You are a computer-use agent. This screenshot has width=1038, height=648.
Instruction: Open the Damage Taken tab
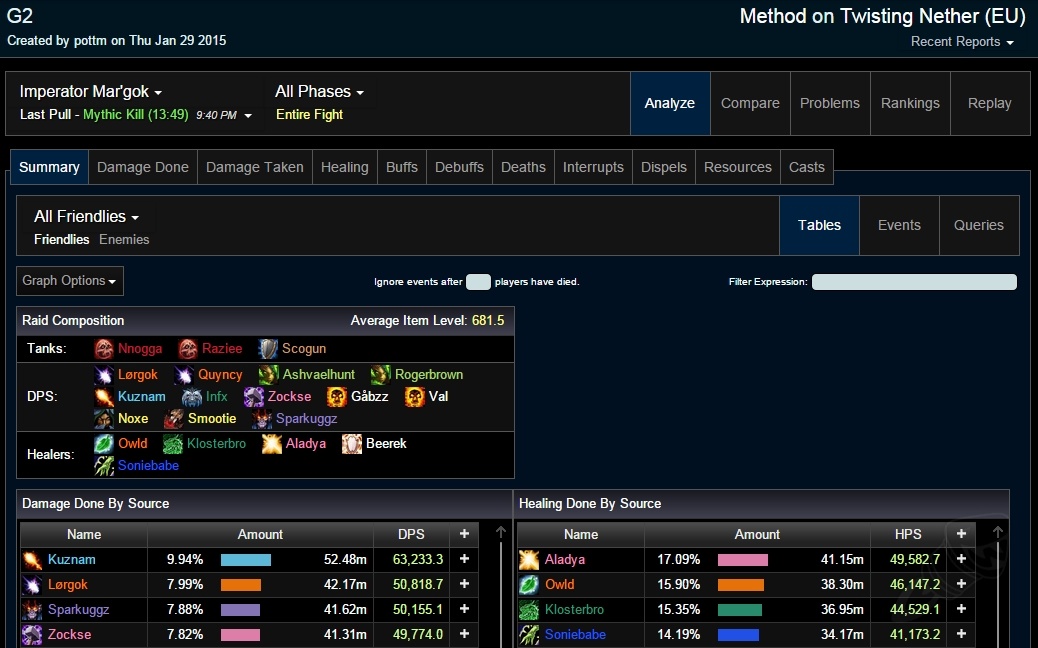255,168
